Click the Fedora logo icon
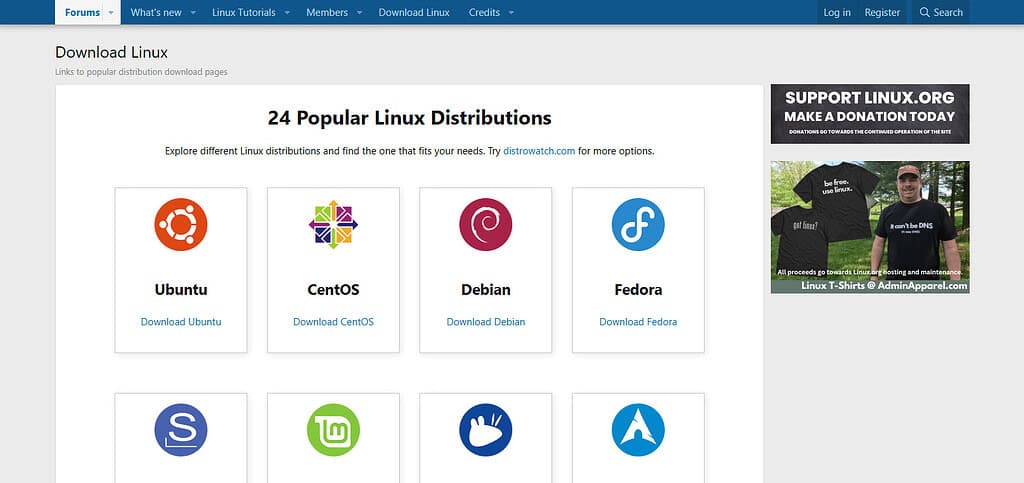The height and width of the screenshot is (483, 1024). click(638, 225)
